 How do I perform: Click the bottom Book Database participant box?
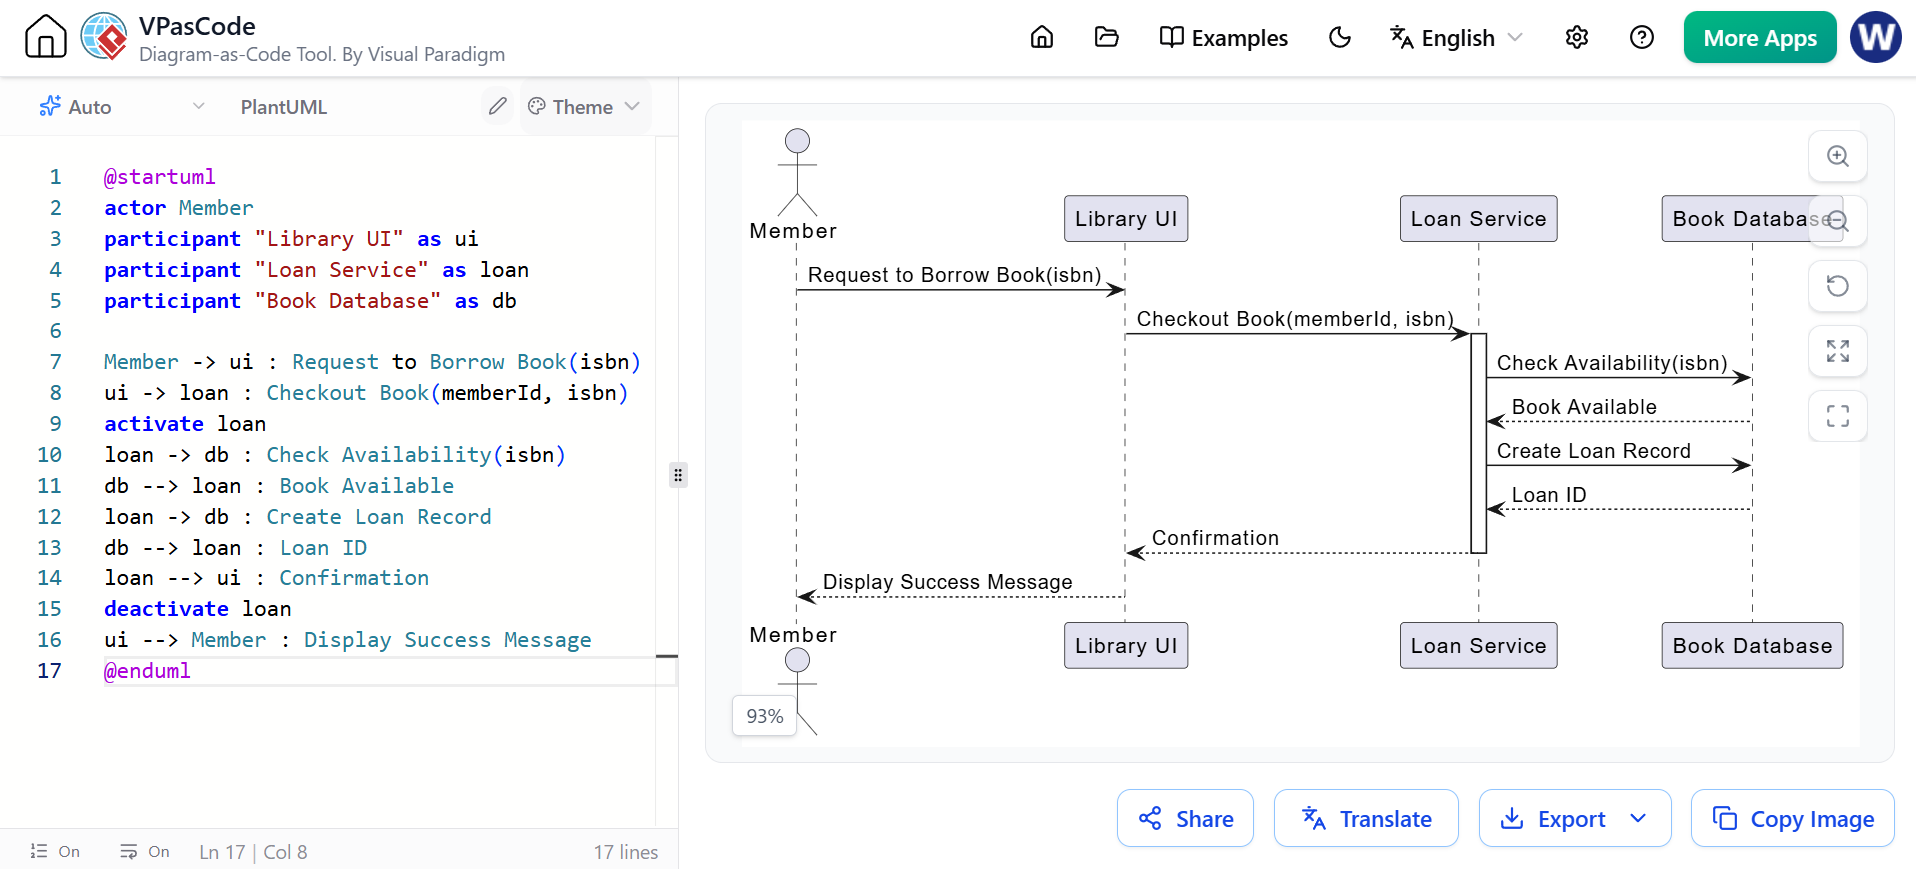click(1752, 645)
